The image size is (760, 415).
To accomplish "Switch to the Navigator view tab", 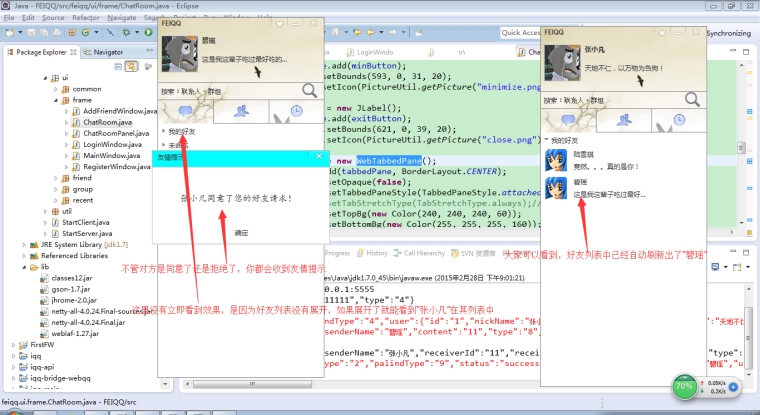I will 103,52.
